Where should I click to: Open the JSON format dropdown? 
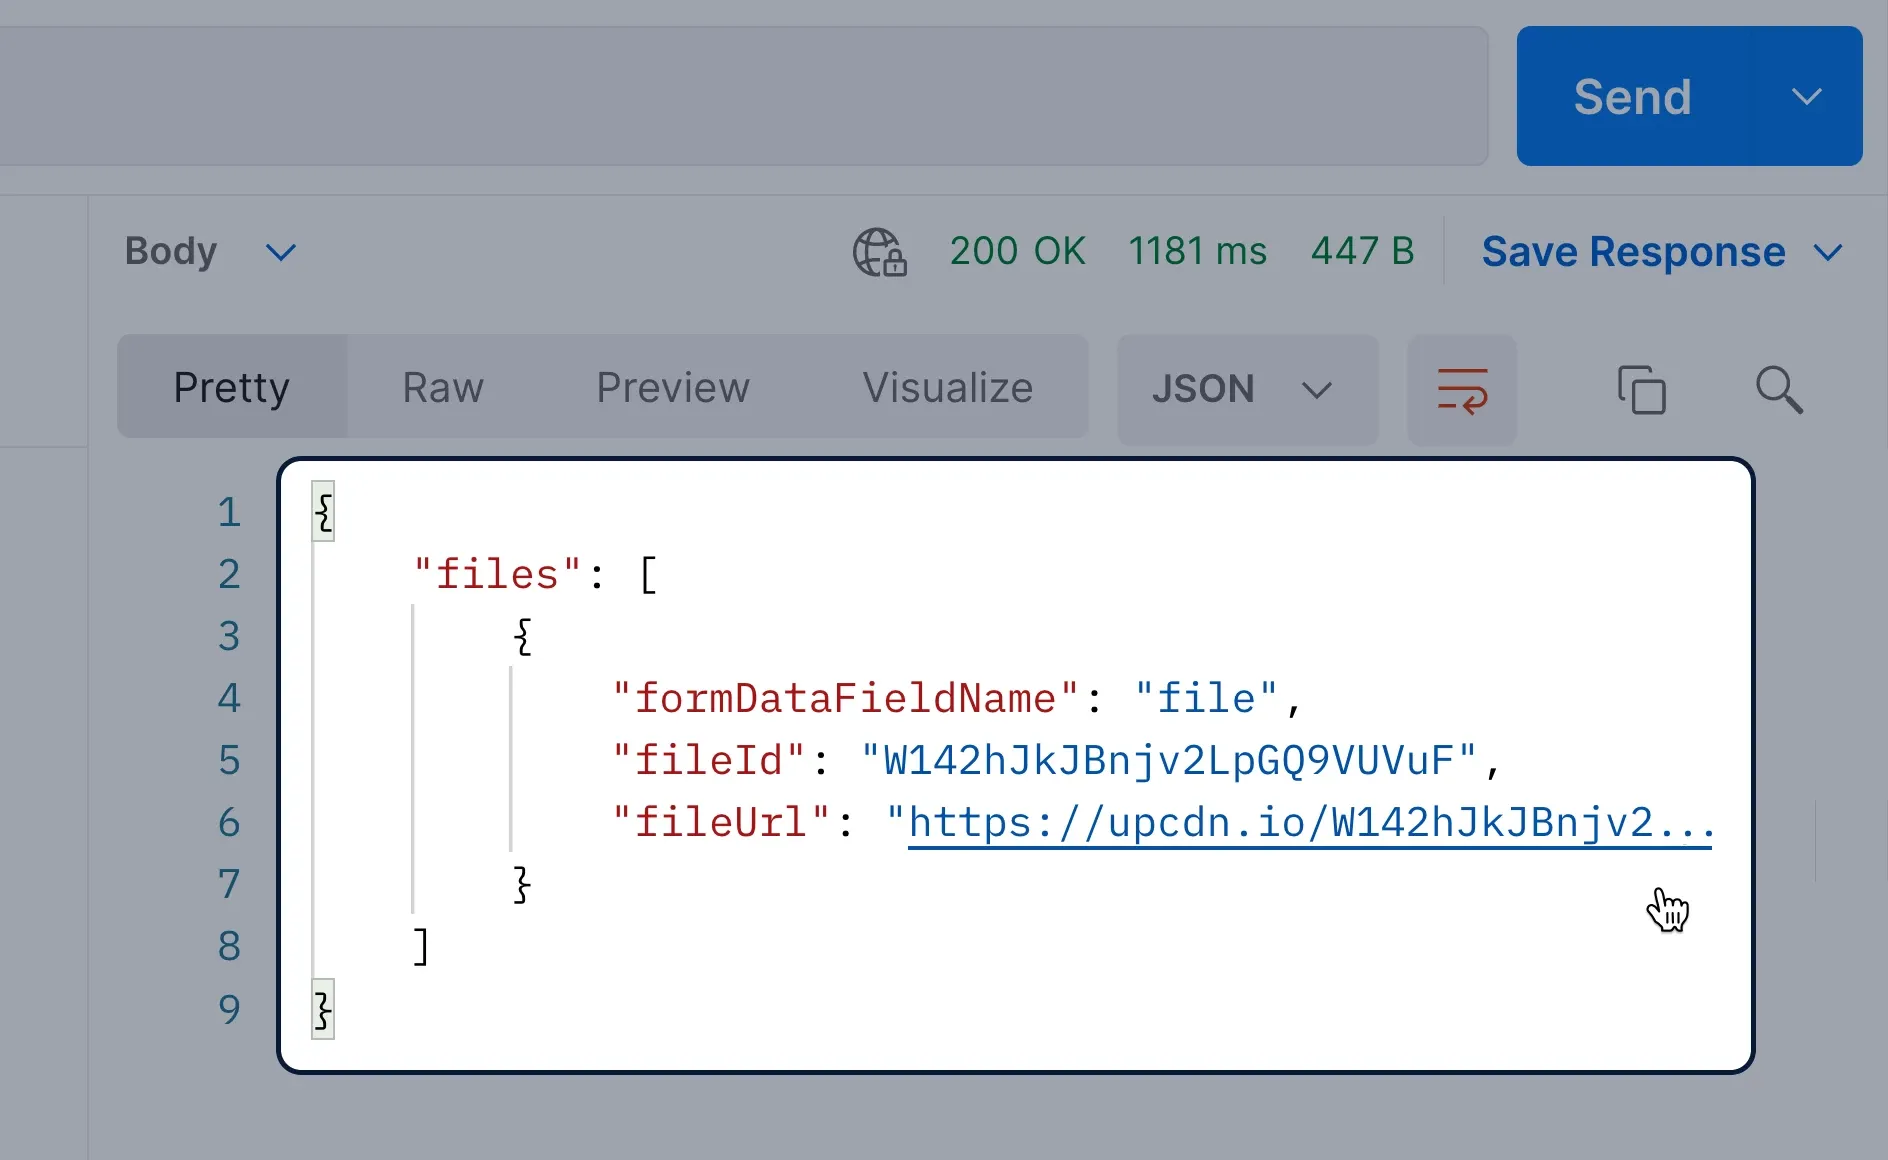1247,389
